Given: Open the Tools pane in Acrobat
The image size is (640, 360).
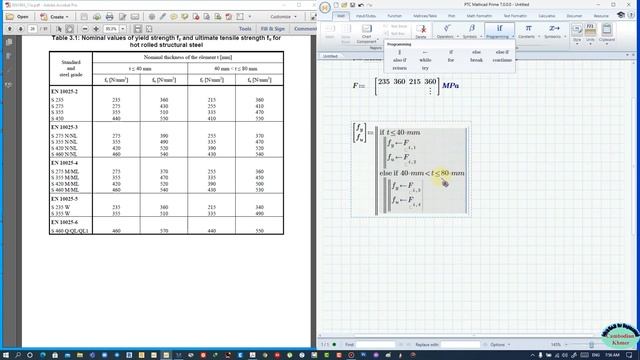Looking at the screenshot, I should click(x=245, y=29).
